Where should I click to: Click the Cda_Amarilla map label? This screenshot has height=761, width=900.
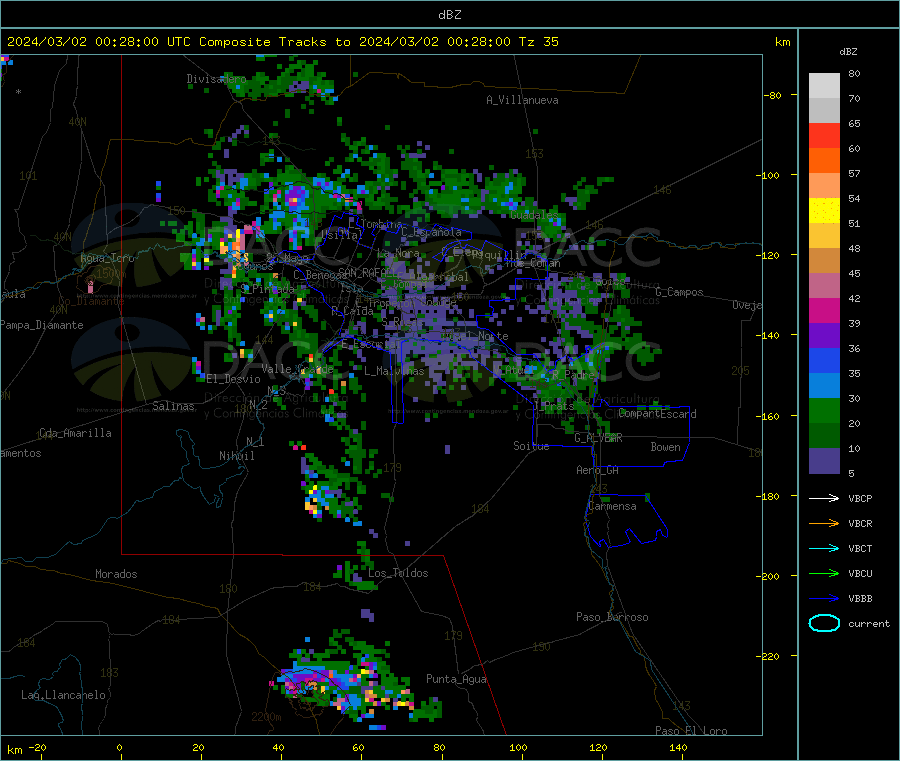coord(75,433)
